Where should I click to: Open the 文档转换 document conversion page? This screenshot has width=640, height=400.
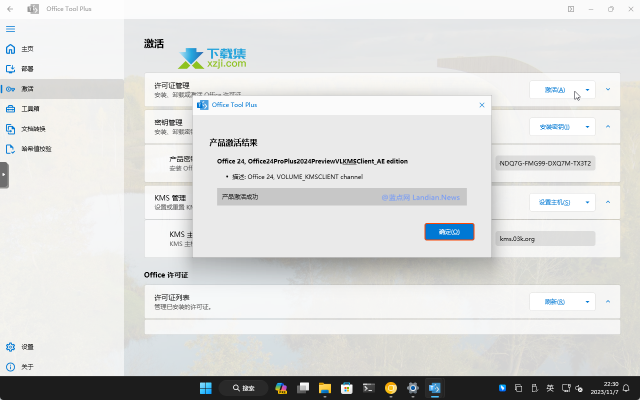pyautogui.click(x=62, y=129)
